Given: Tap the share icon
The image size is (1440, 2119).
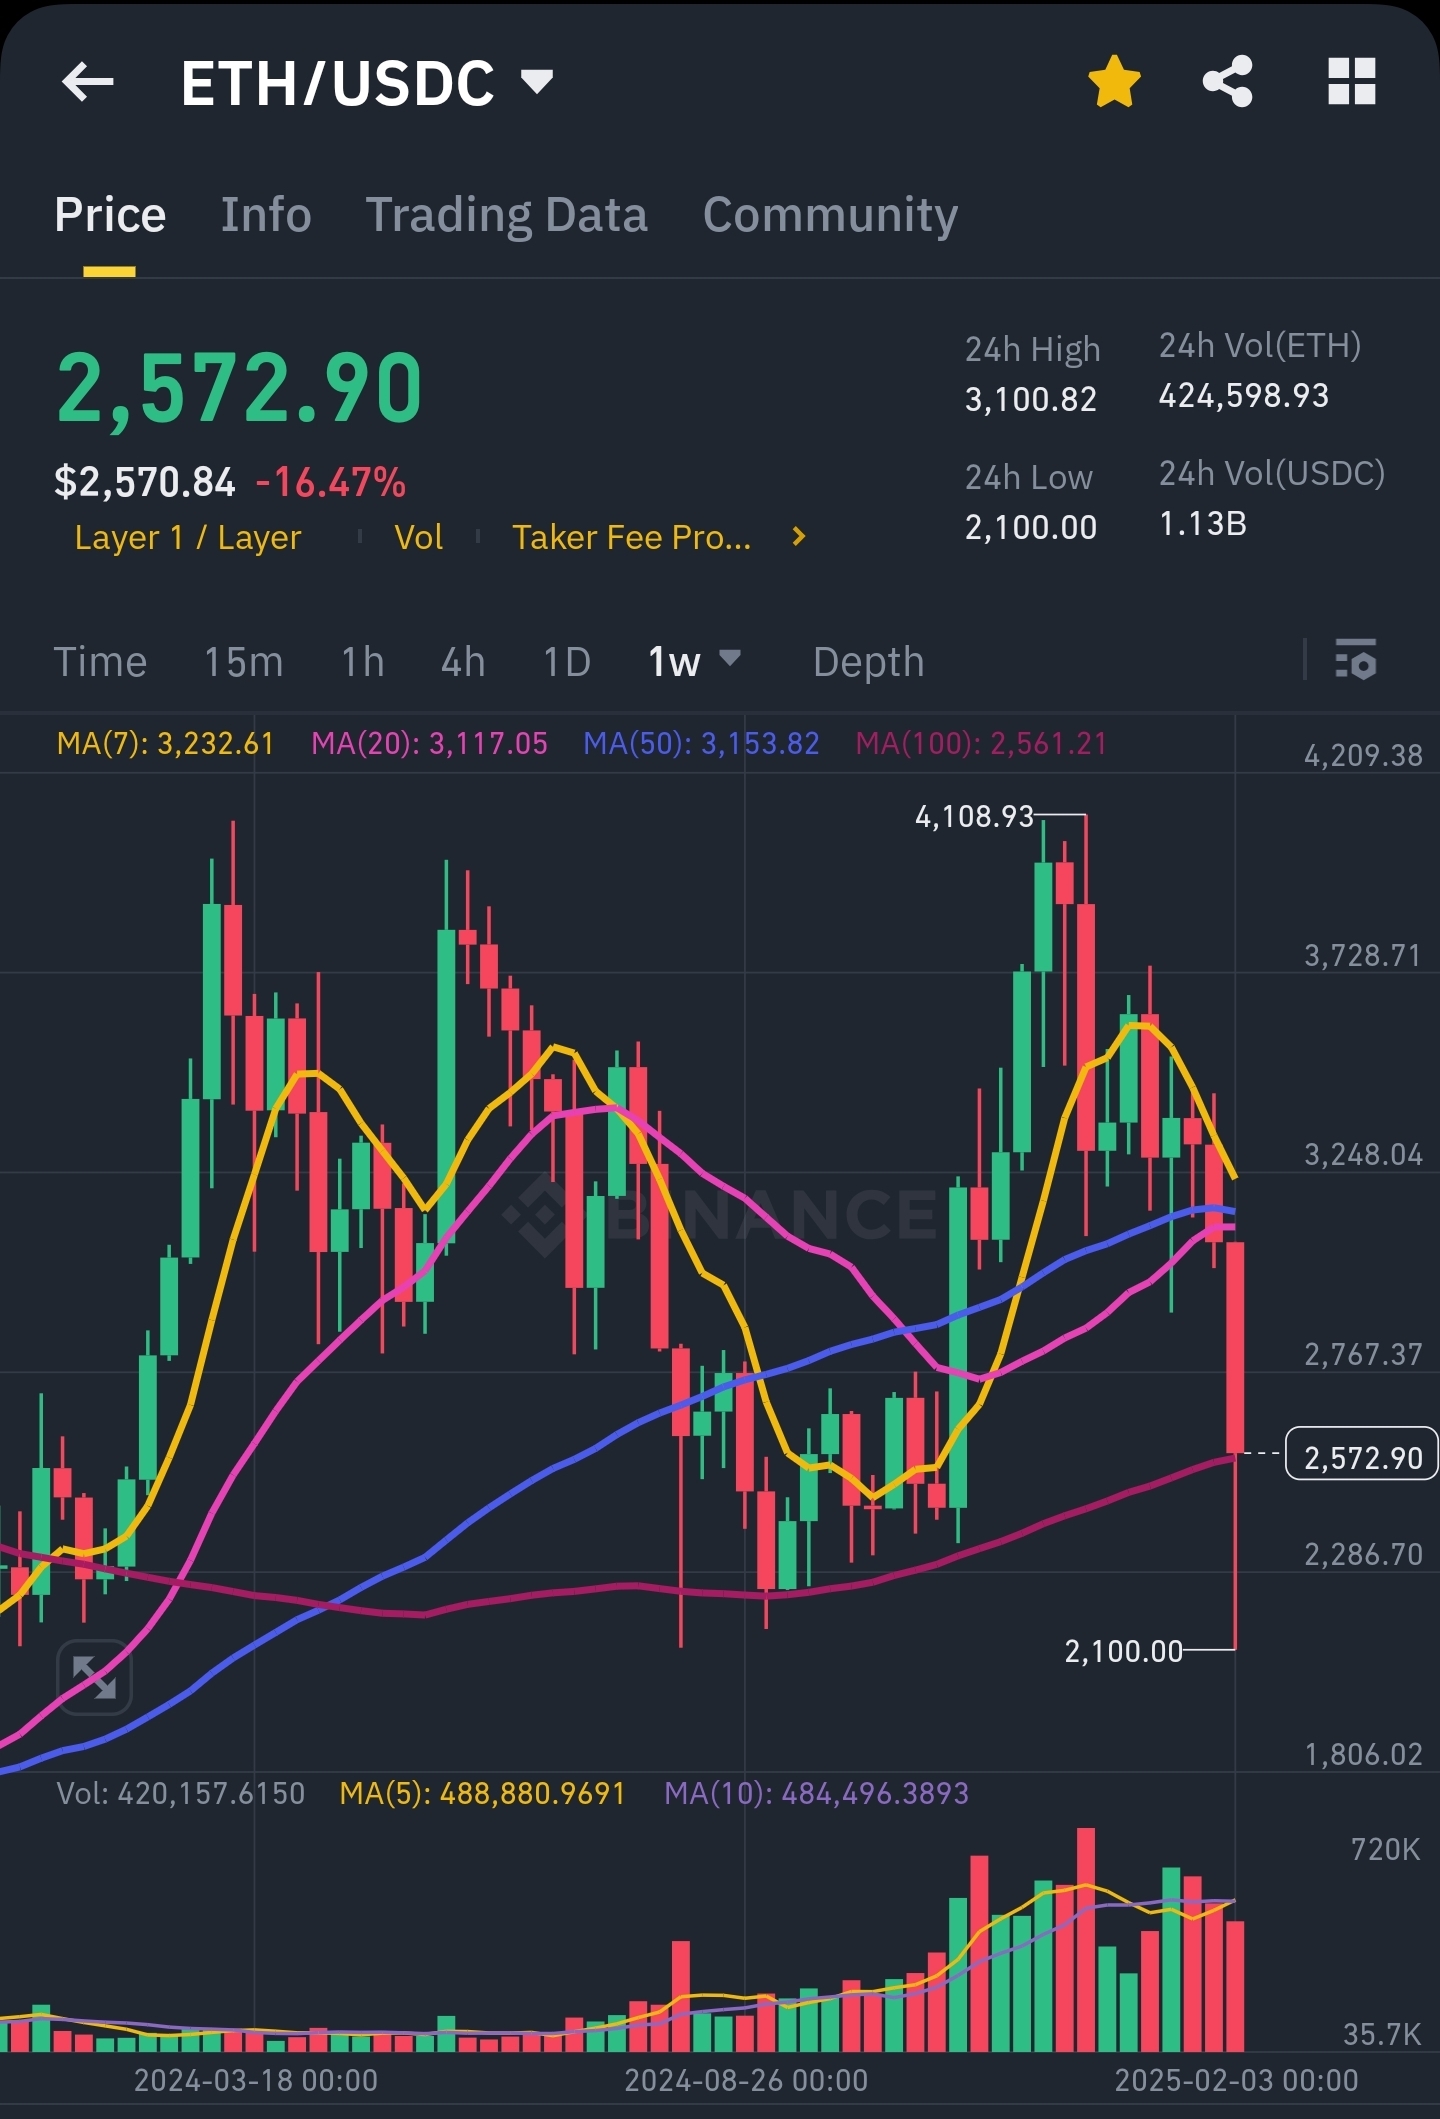Looking at the screenshot, I should click(1228, 82).
